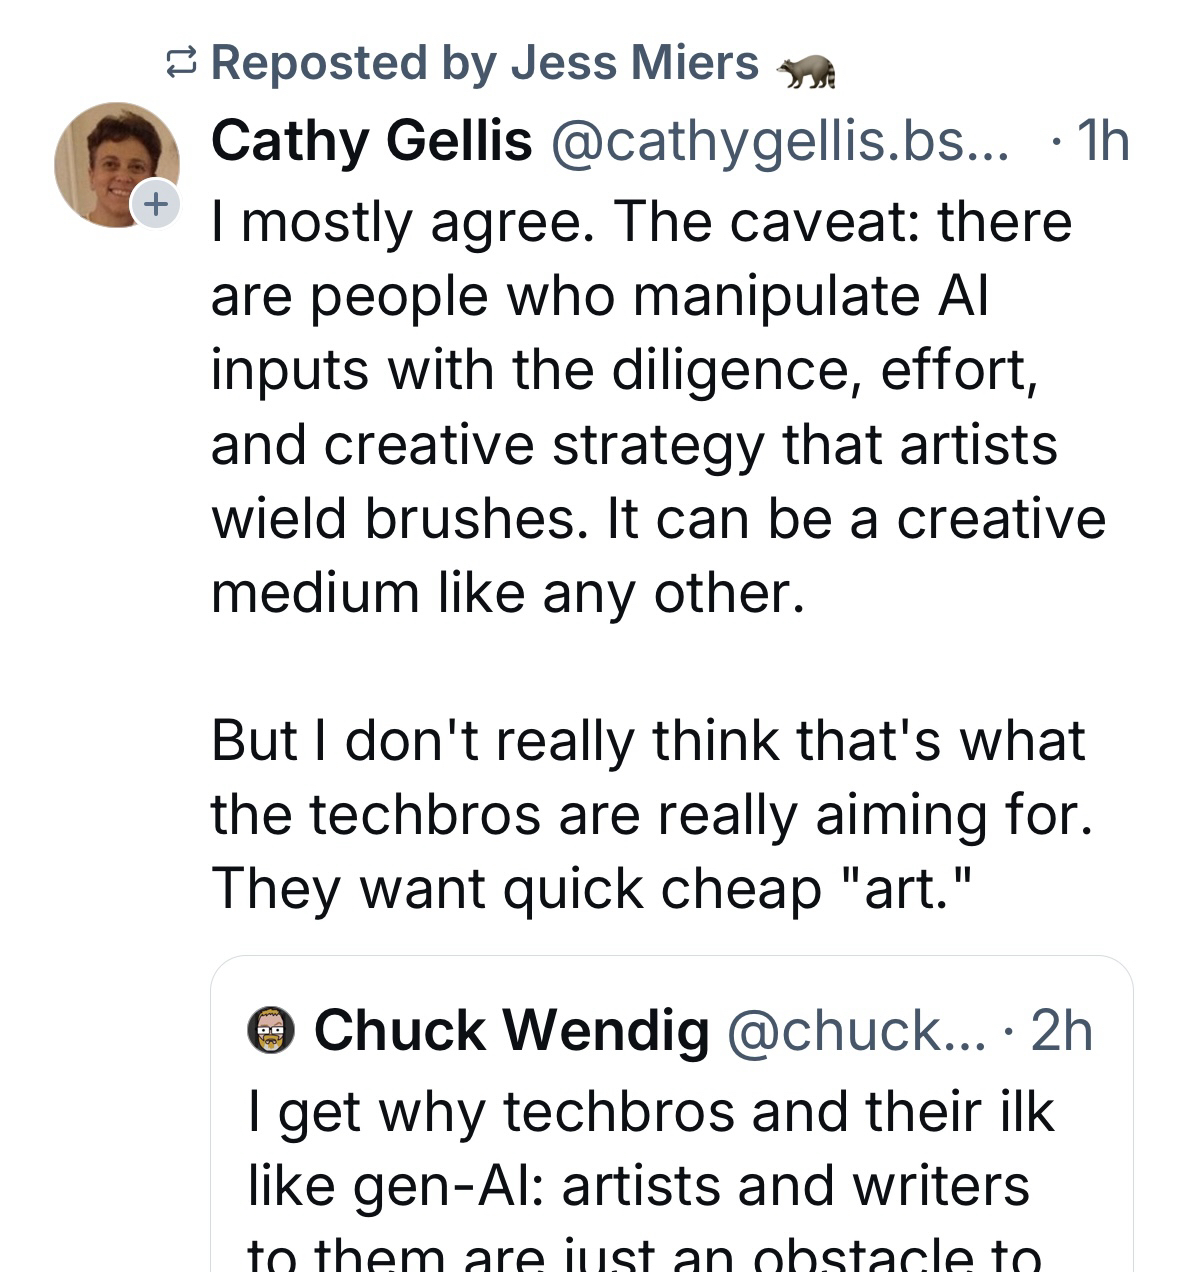This screenshot has width=1179, height=1272.
Task: Open the @cathygellis.bs... handle
Action: [779, 141]
